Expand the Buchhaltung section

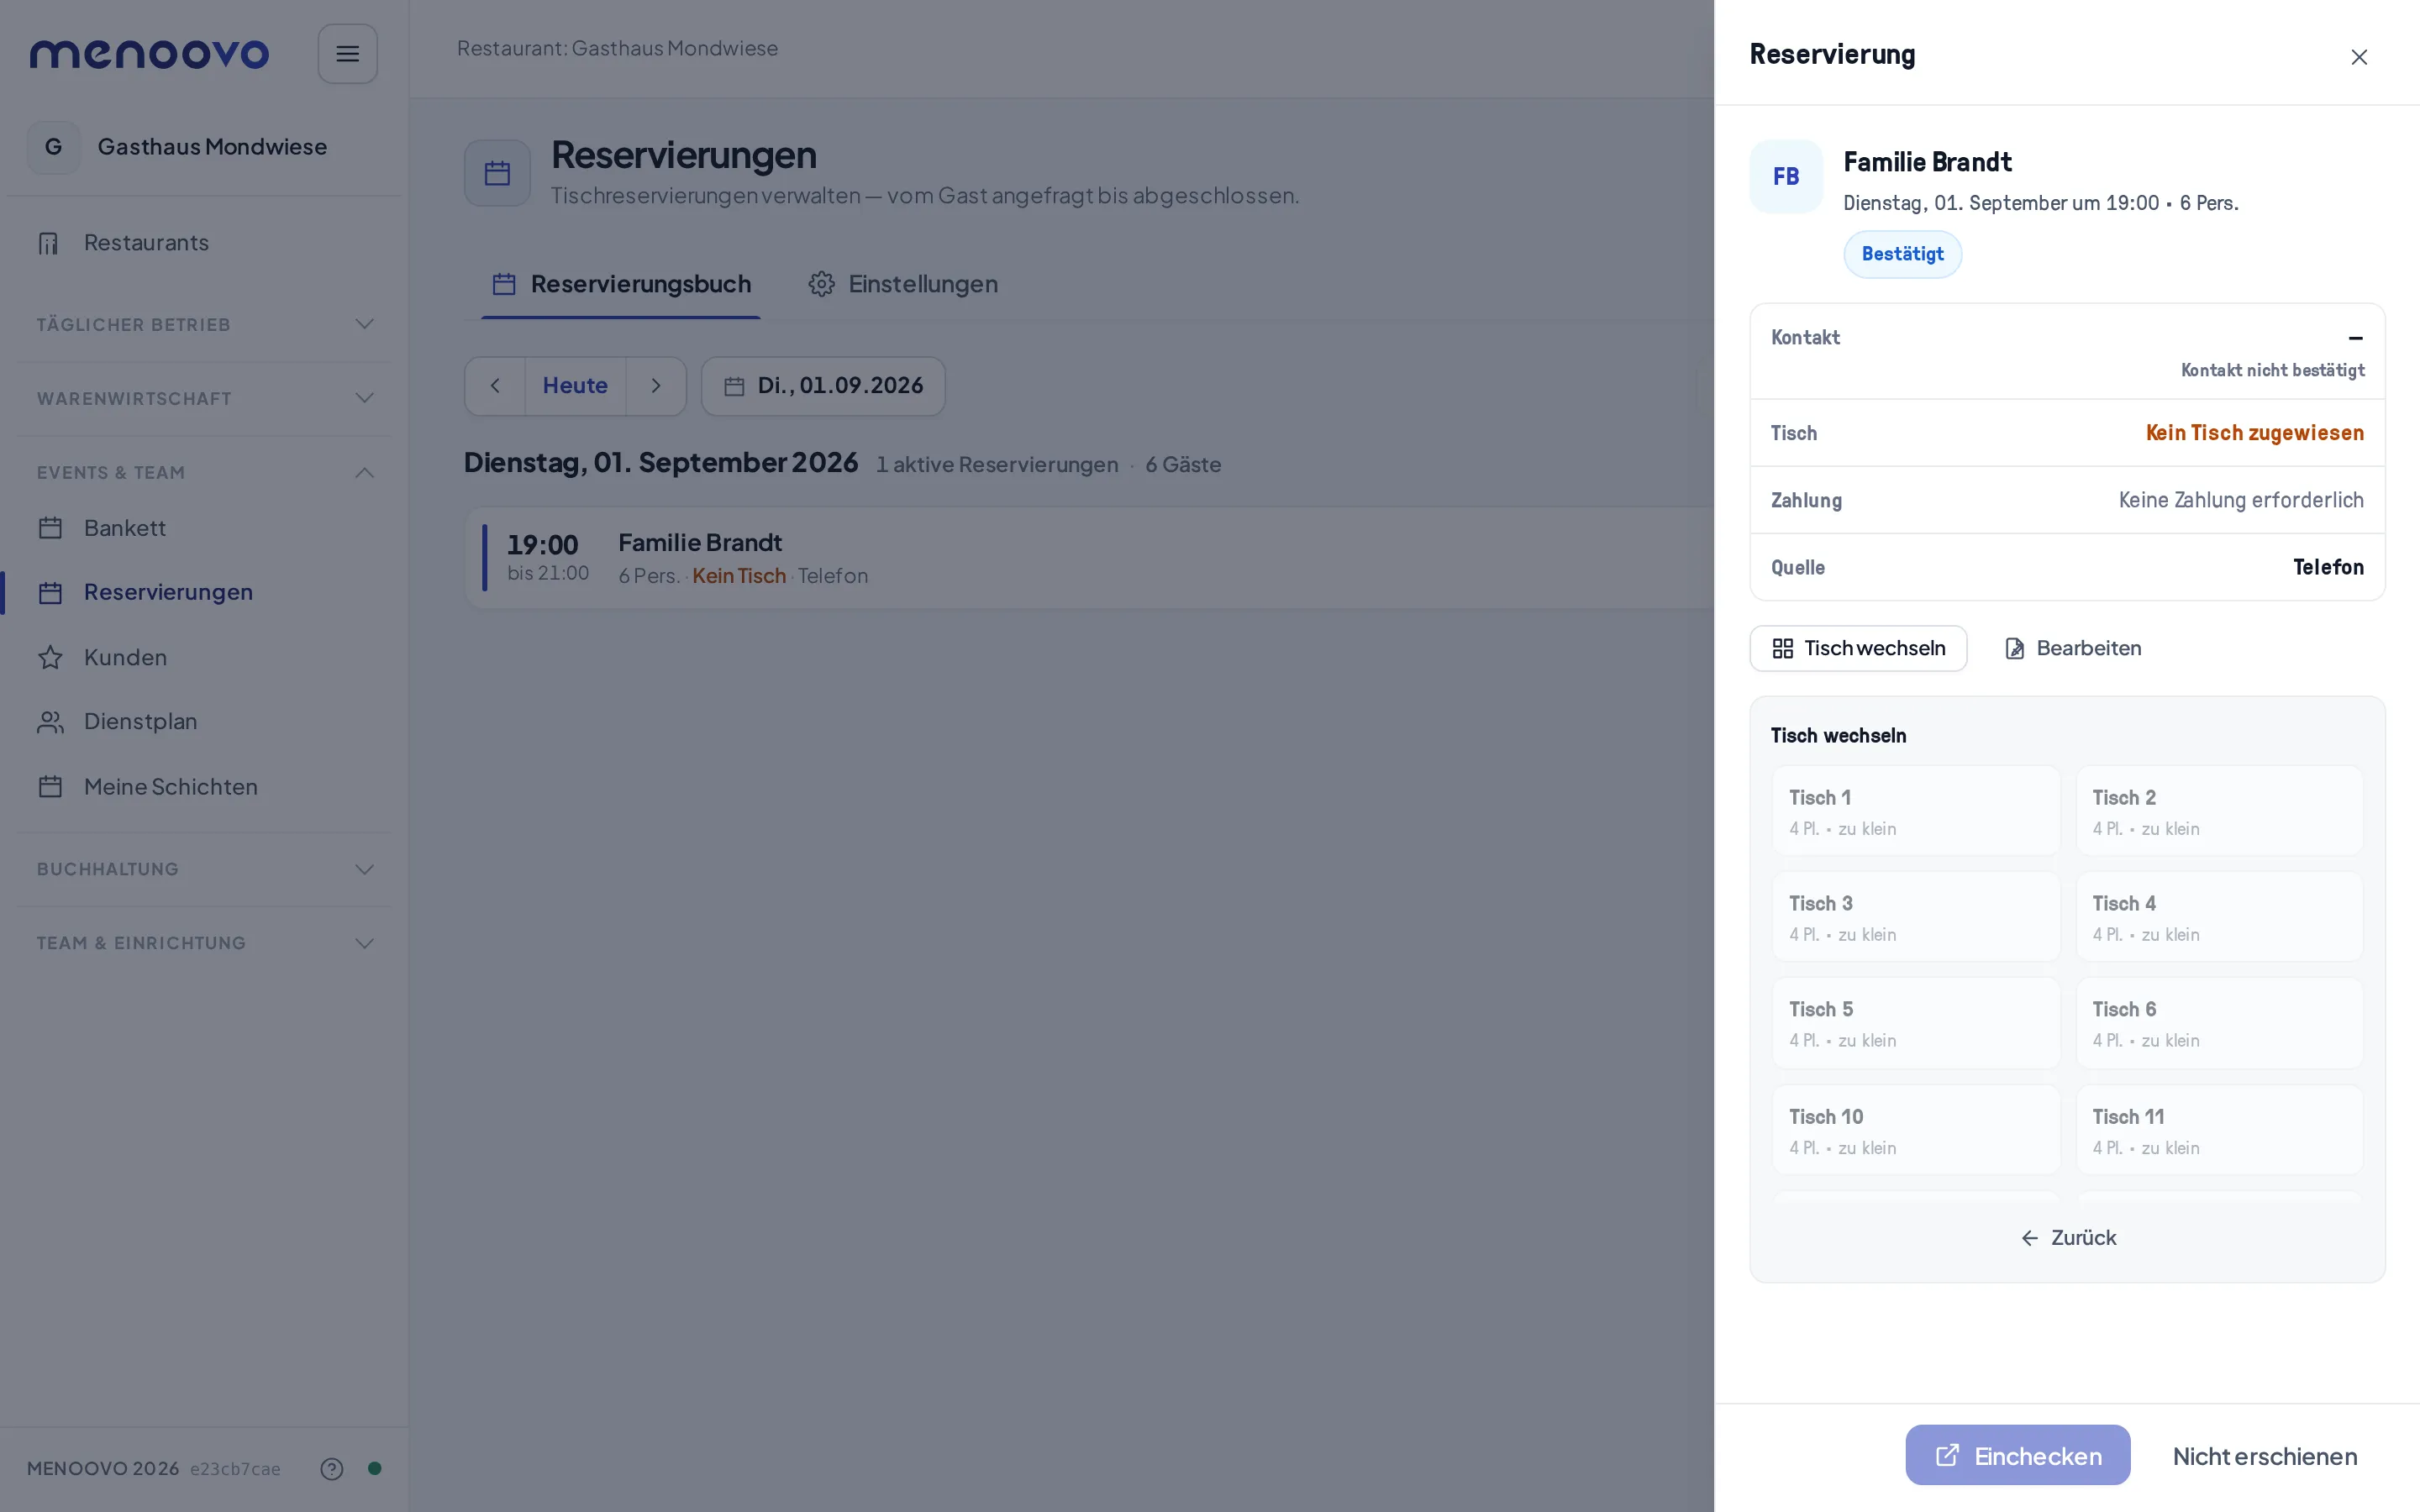pos(204,869)
